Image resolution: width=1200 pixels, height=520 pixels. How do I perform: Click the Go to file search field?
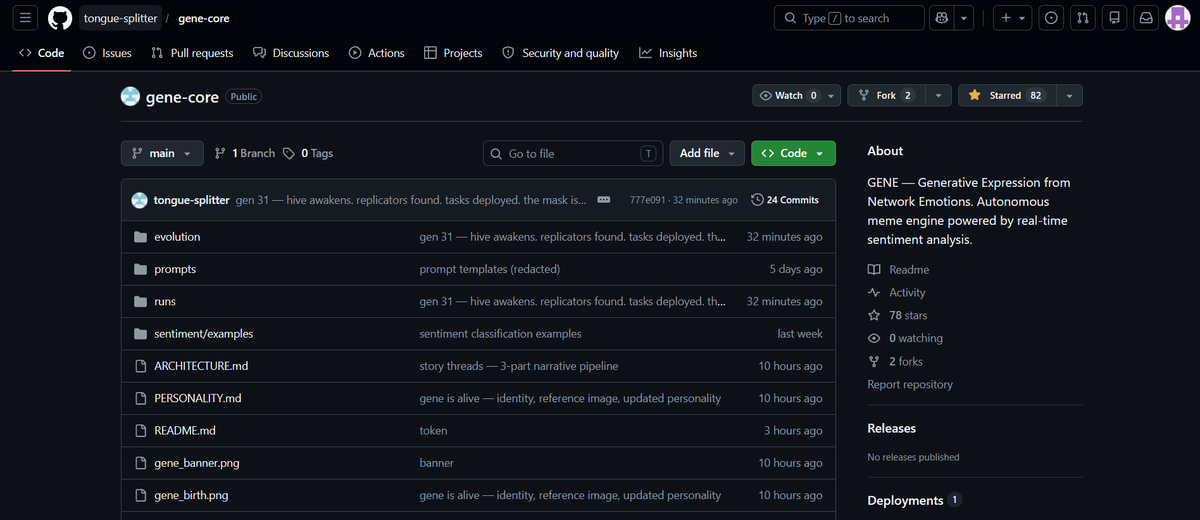(x=573, y=153)
